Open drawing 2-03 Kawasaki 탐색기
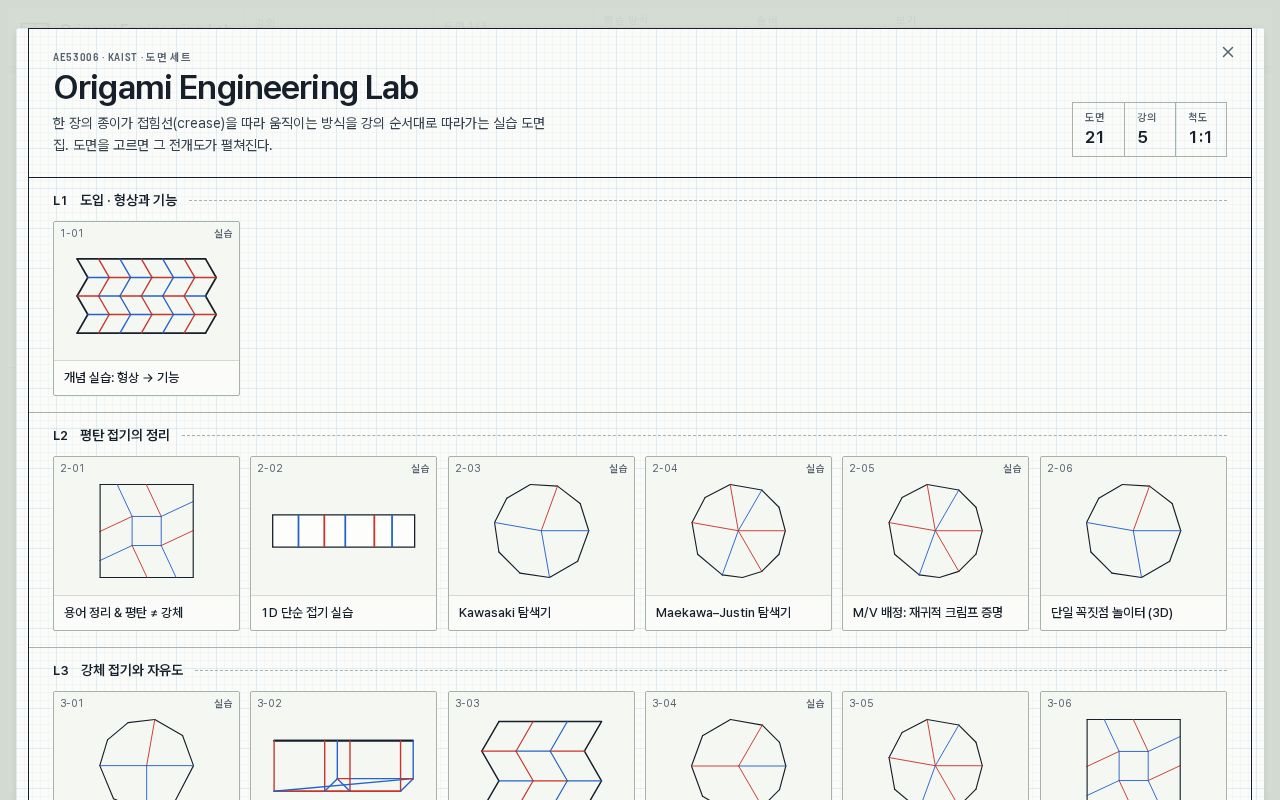The width and height of the screenshot is (1280, 800). click(x=541, y=543)
